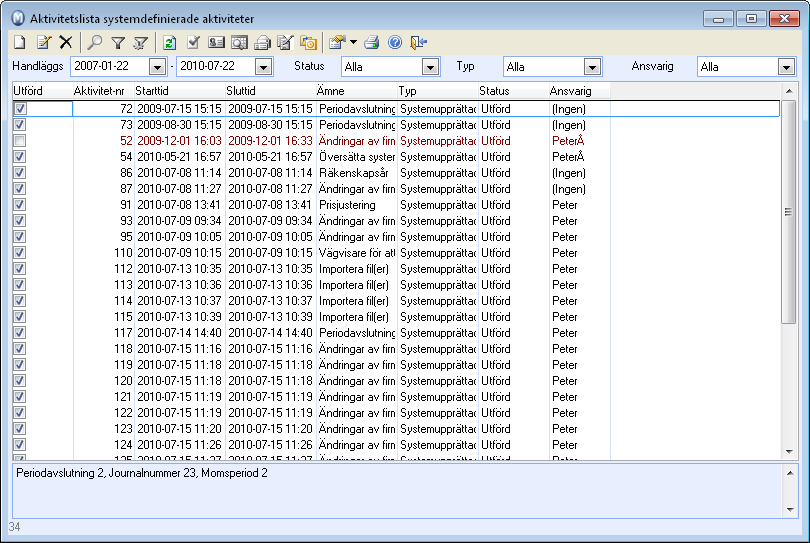The image size is (810, 543).
Task: Toggle Utförd checkbox for activity 72
Action: 20,108
